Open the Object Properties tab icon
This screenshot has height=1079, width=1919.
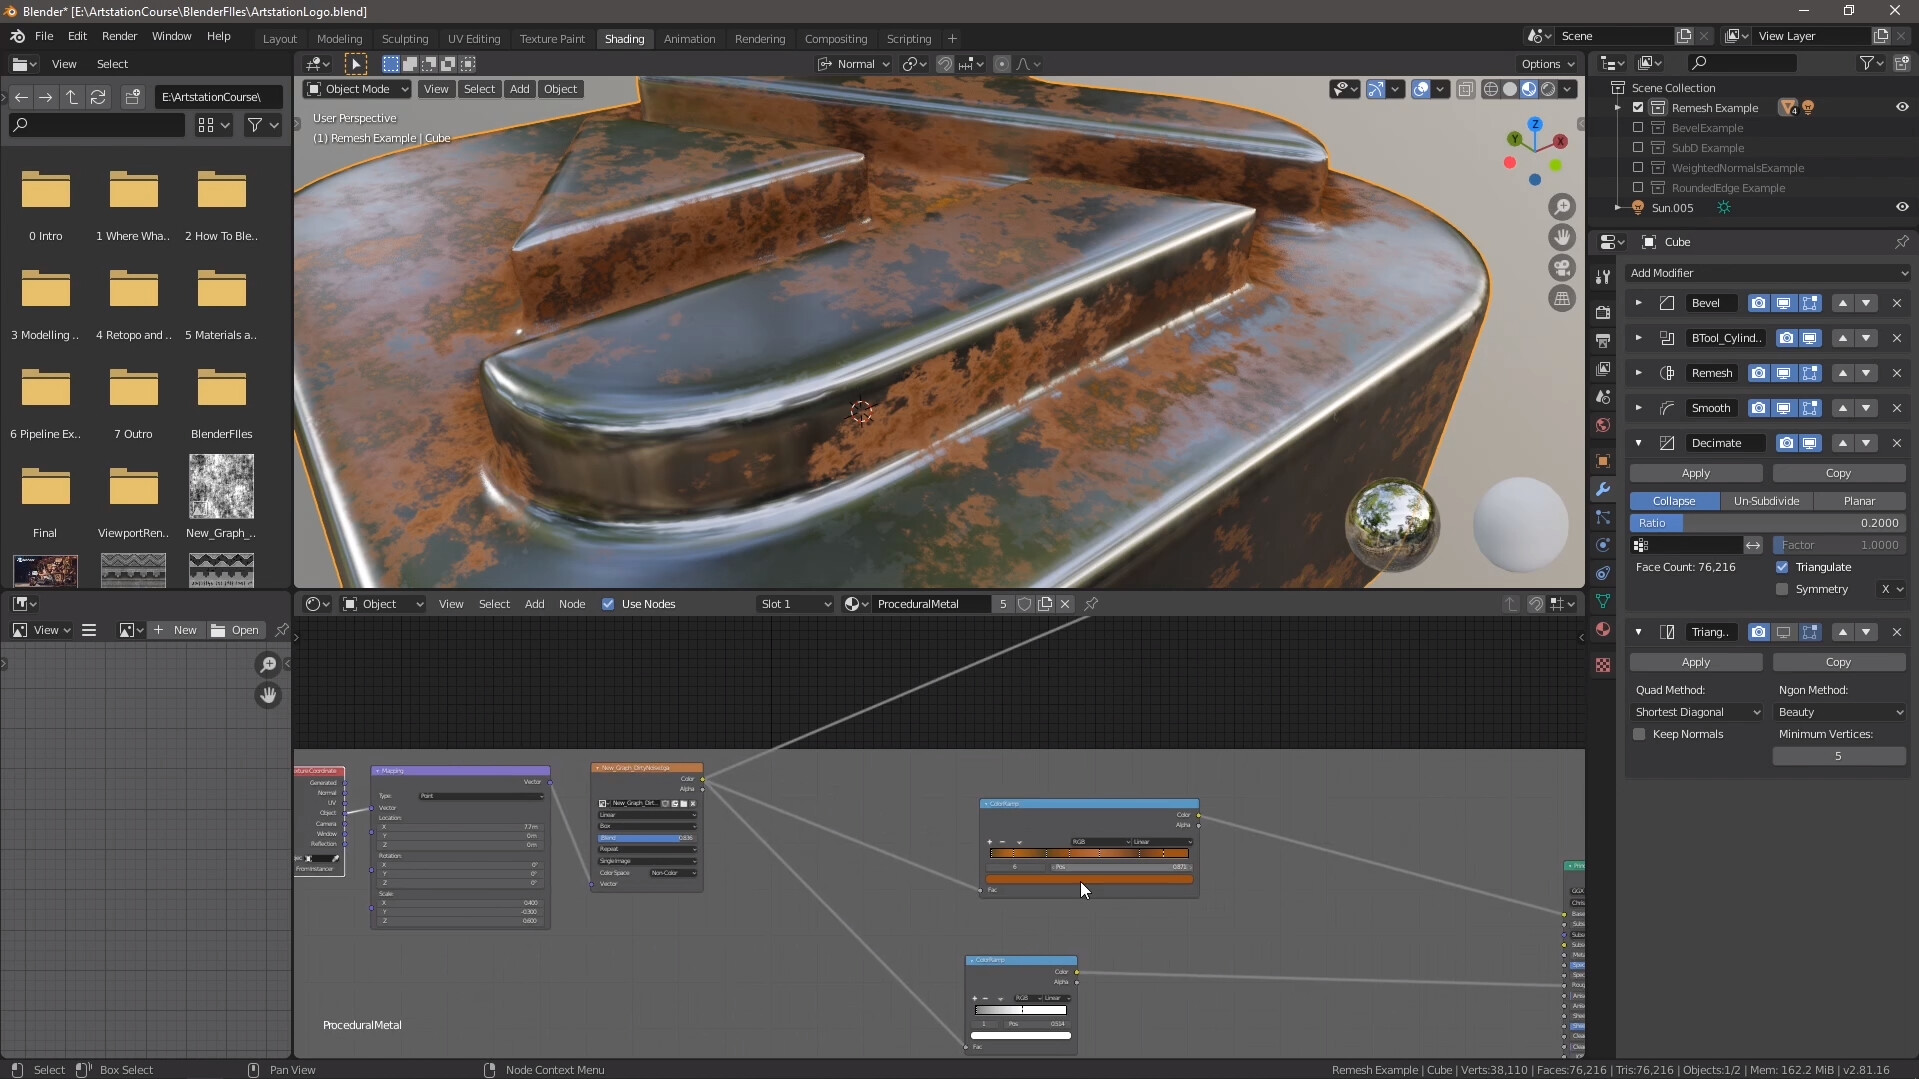(1602, 461)
